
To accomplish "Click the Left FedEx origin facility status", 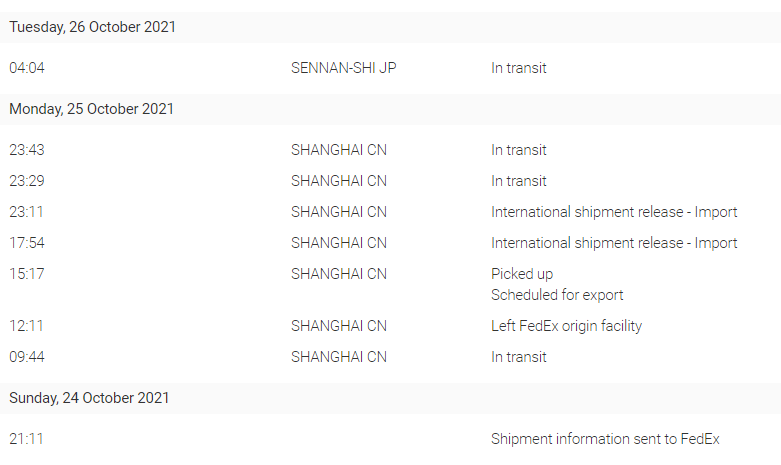I will pyautogui.click(x=566, y=326).
